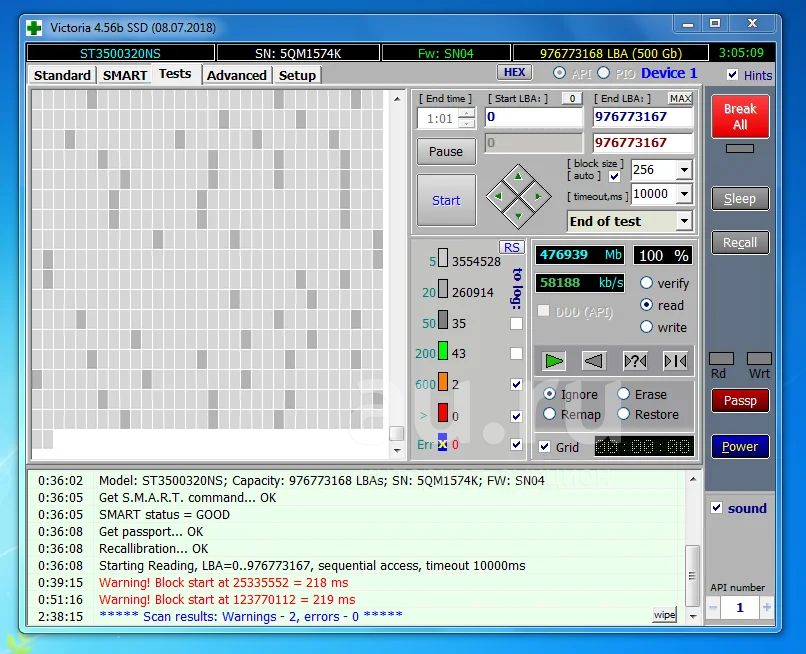Click the green cross Victoria app icon
This screenshot has width=806, height=654.
coord(34,28)
